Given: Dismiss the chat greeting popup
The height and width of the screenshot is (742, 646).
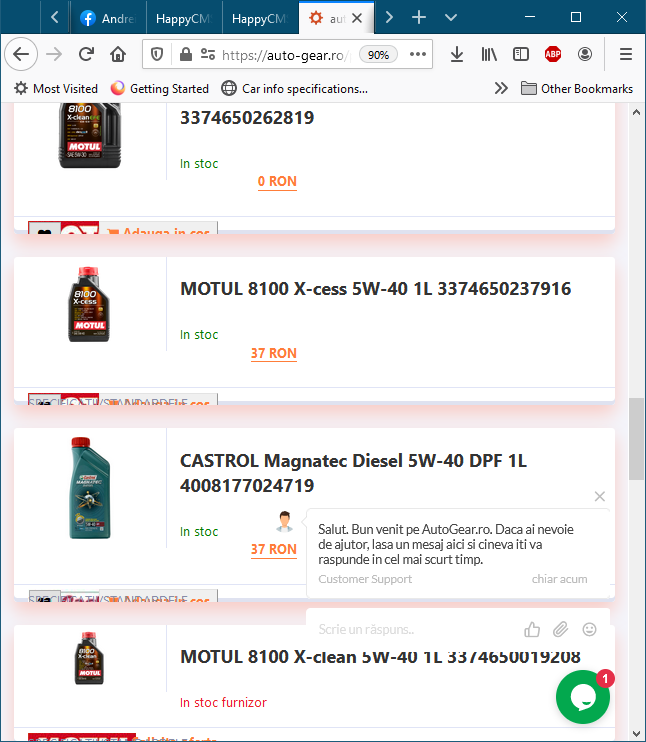Looking at the screenshot, I should 600,496.
